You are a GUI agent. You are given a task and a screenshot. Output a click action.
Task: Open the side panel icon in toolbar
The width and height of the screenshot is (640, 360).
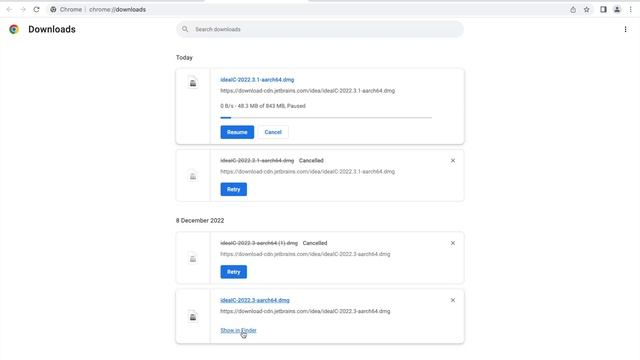pyautogui.click(x=603, y=9)
